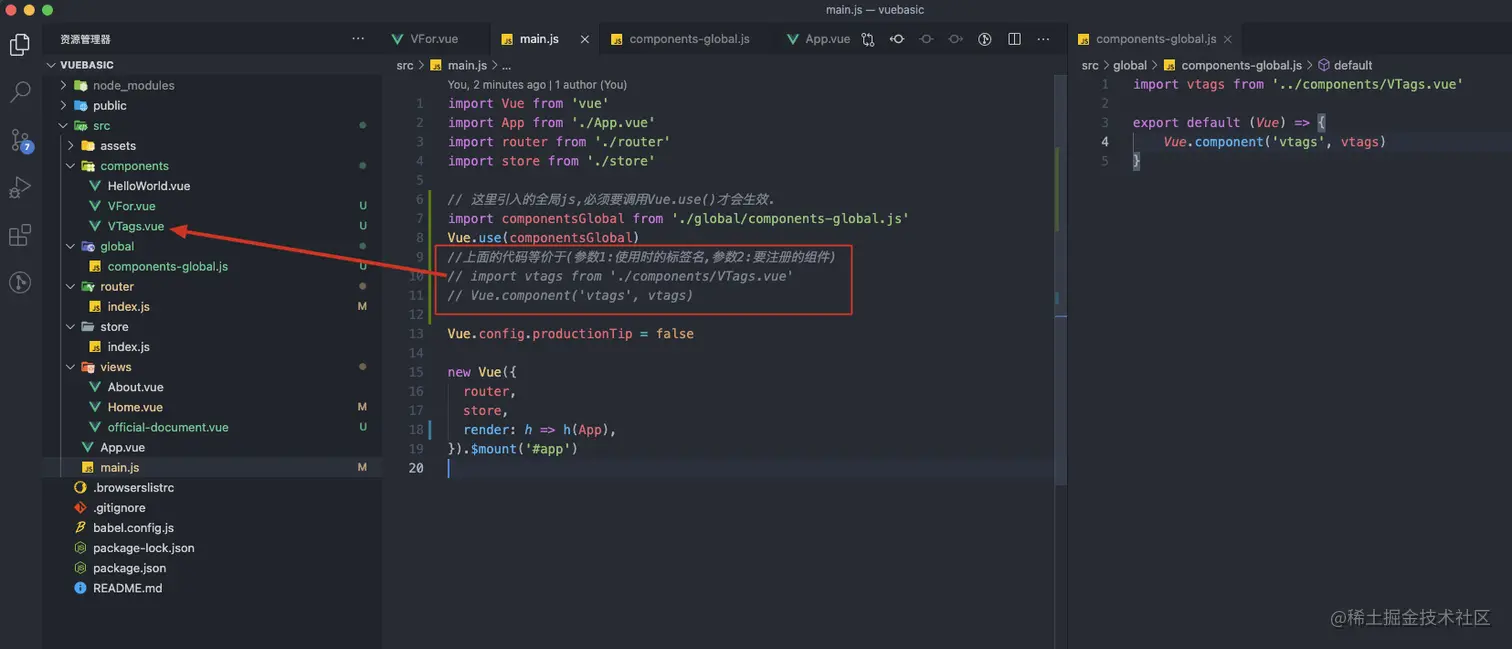This screenshot has height=649, width=1512.
Task: Open .browserslistrc file
Action: click(134, 488)
